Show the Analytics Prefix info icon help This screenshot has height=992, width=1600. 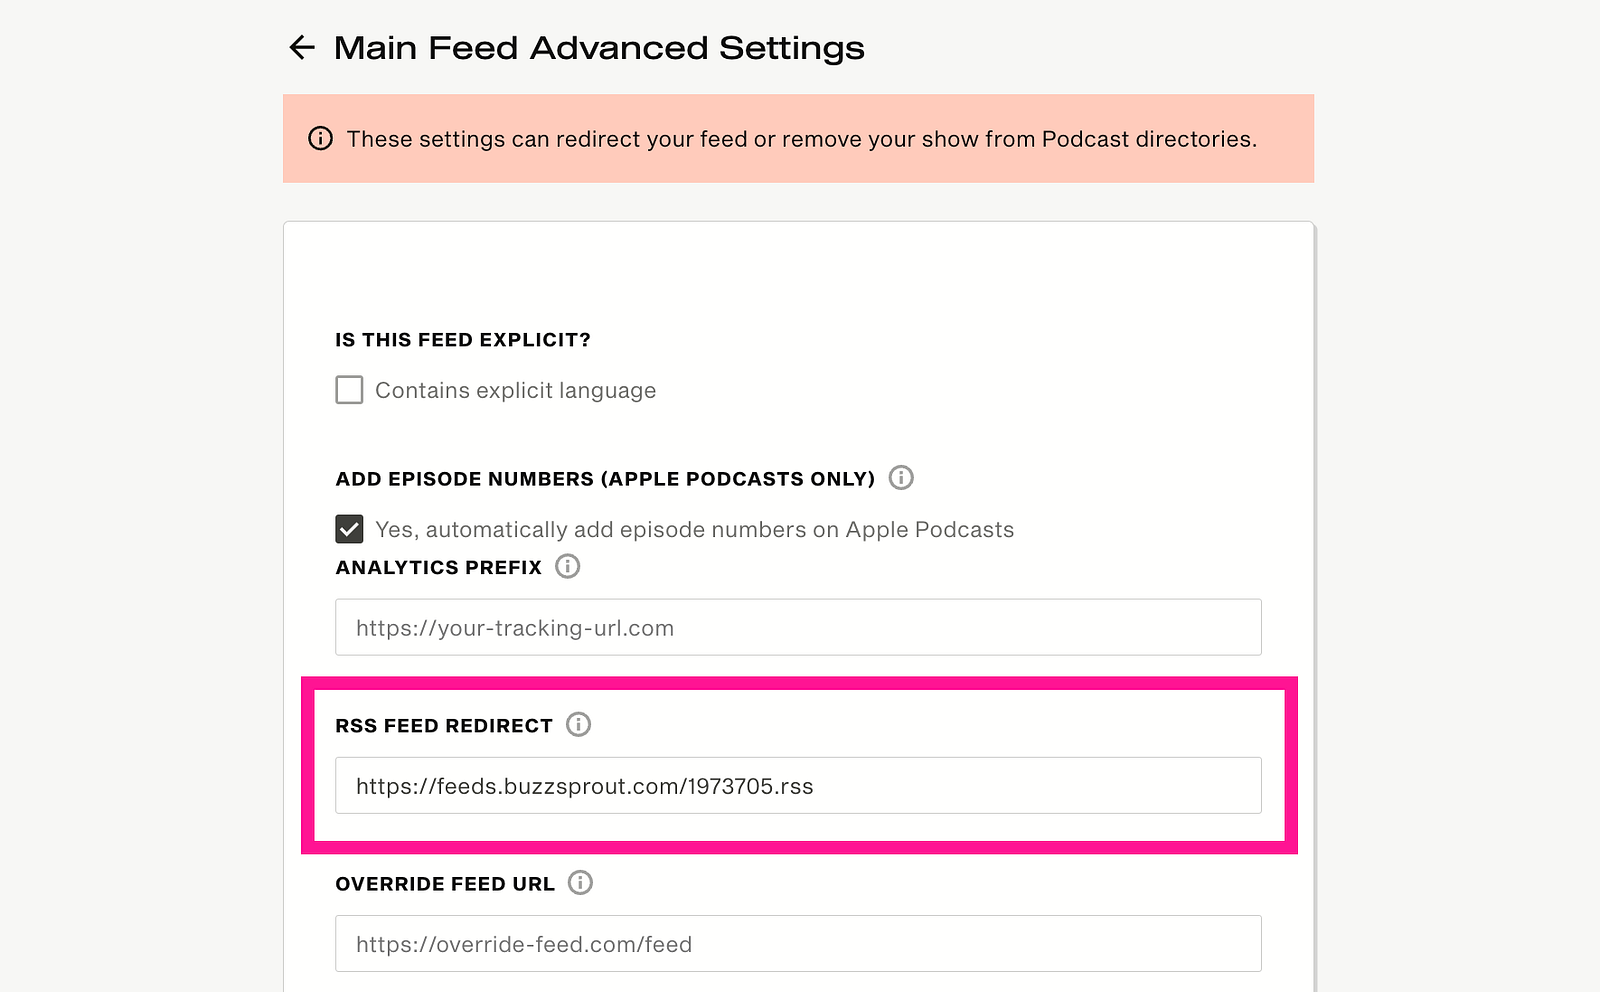point(568,566)
